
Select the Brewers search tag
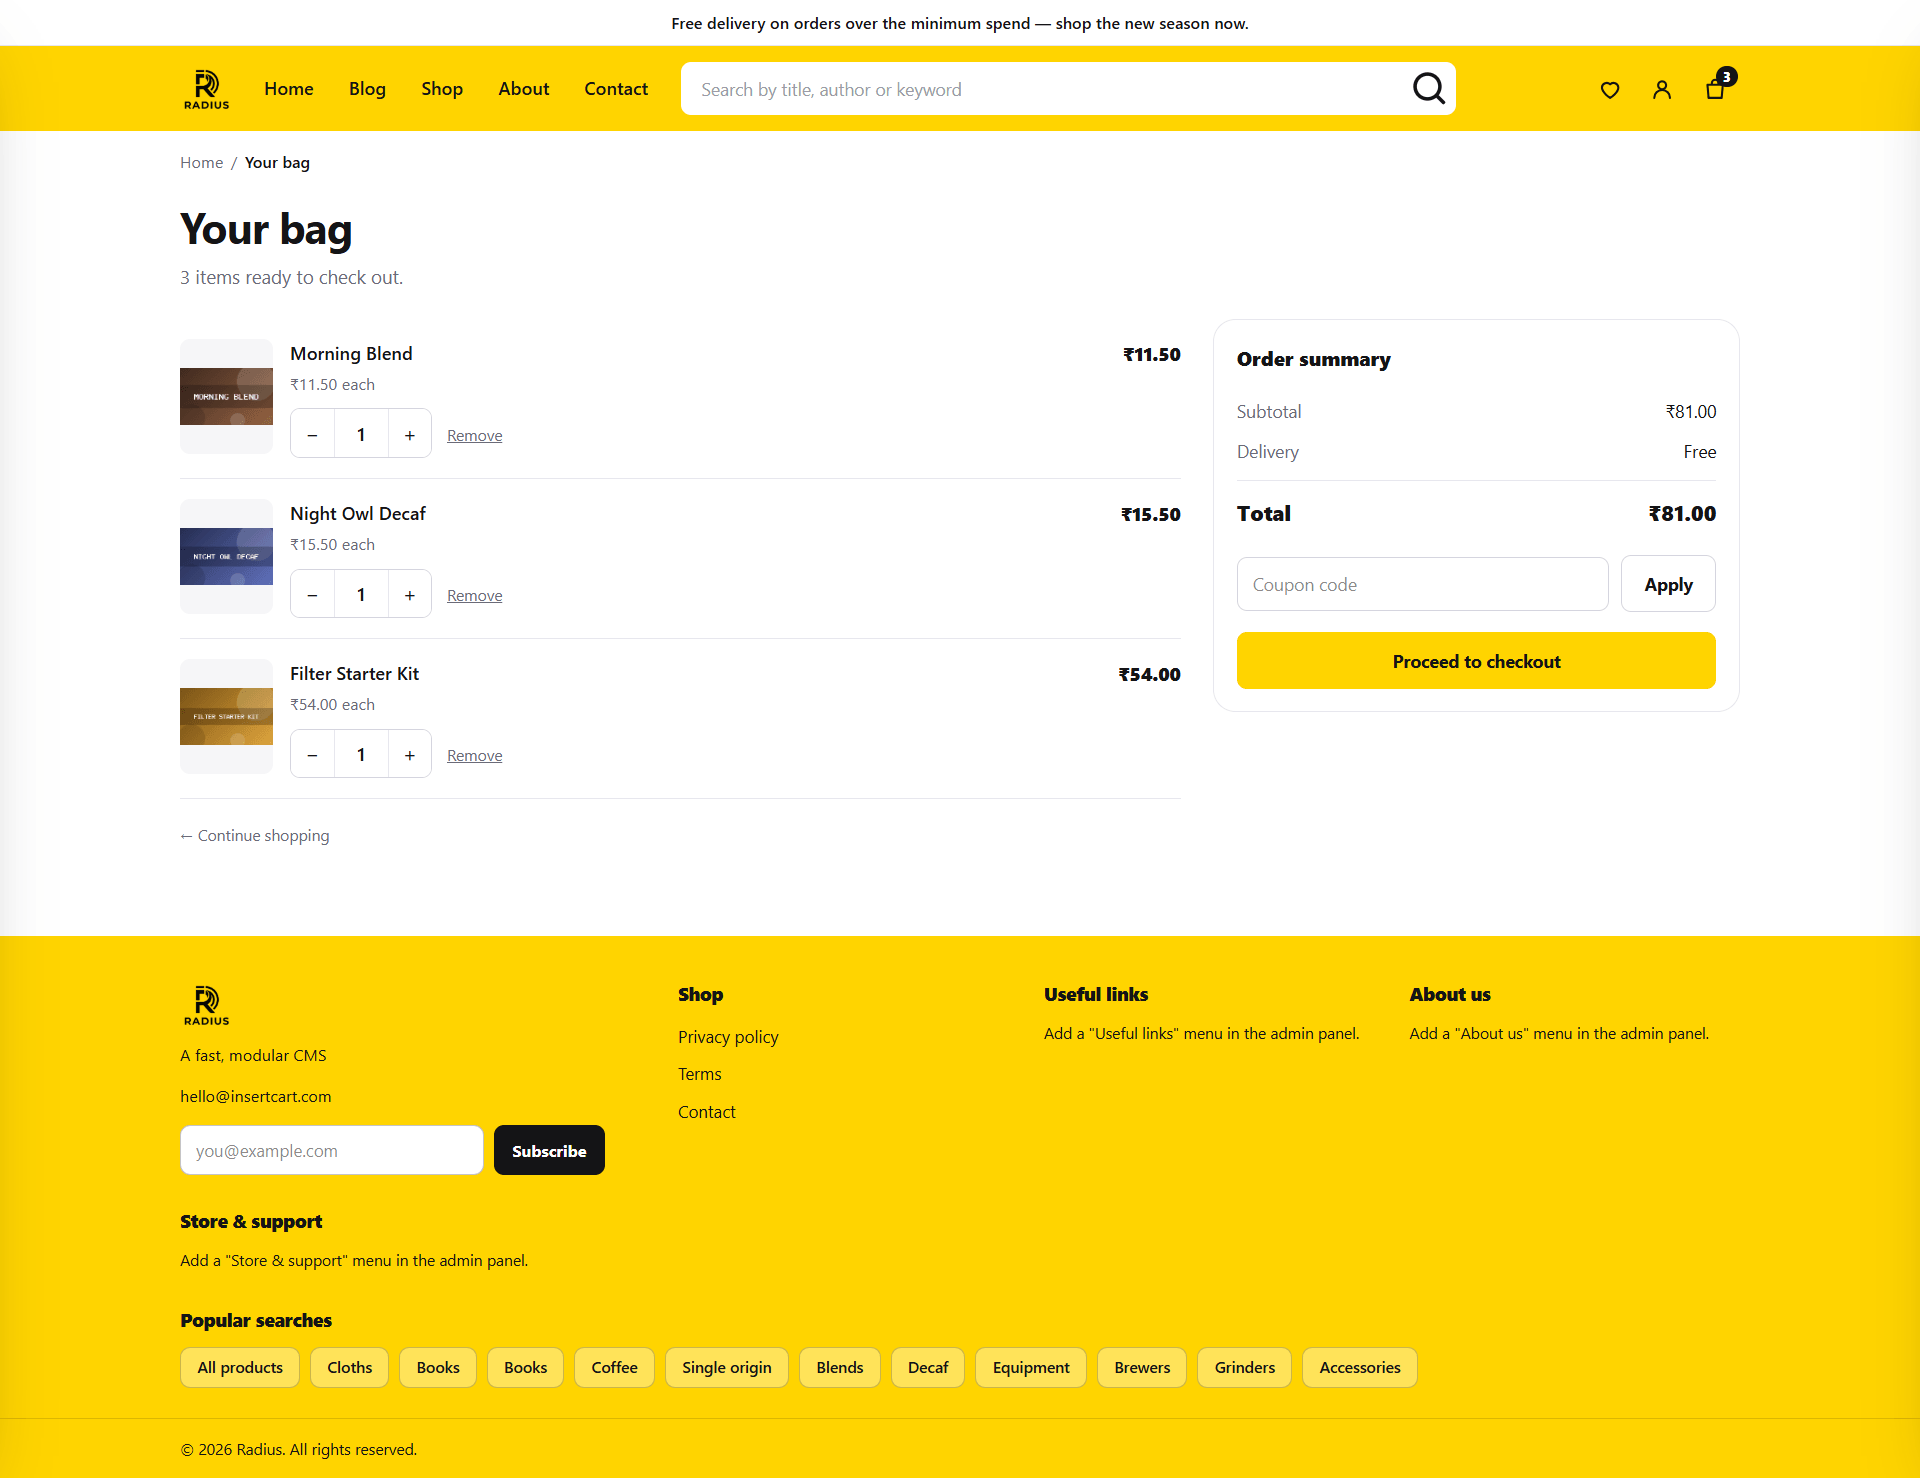pyautogui.click(x=1142, y=1367)
